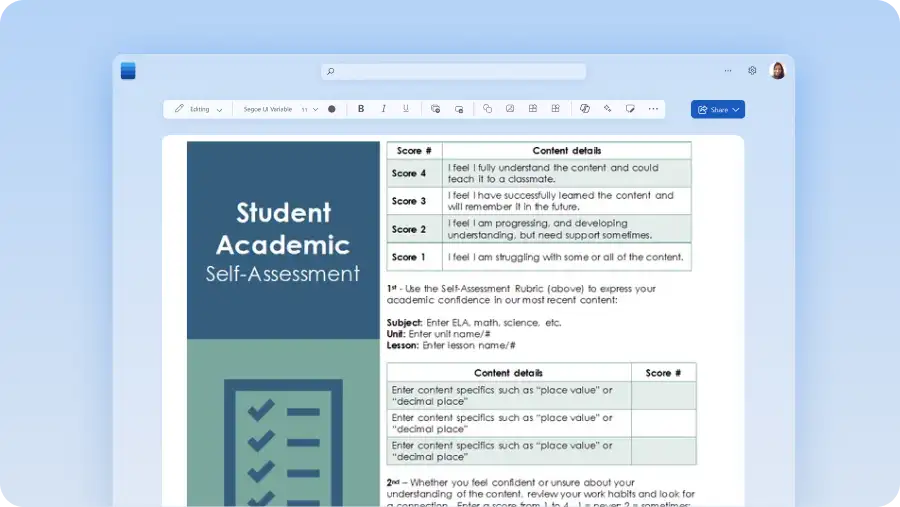Screen dimensions: 900x507
Task: Click the 'Student Academic' title text
Action: [283, 229]
